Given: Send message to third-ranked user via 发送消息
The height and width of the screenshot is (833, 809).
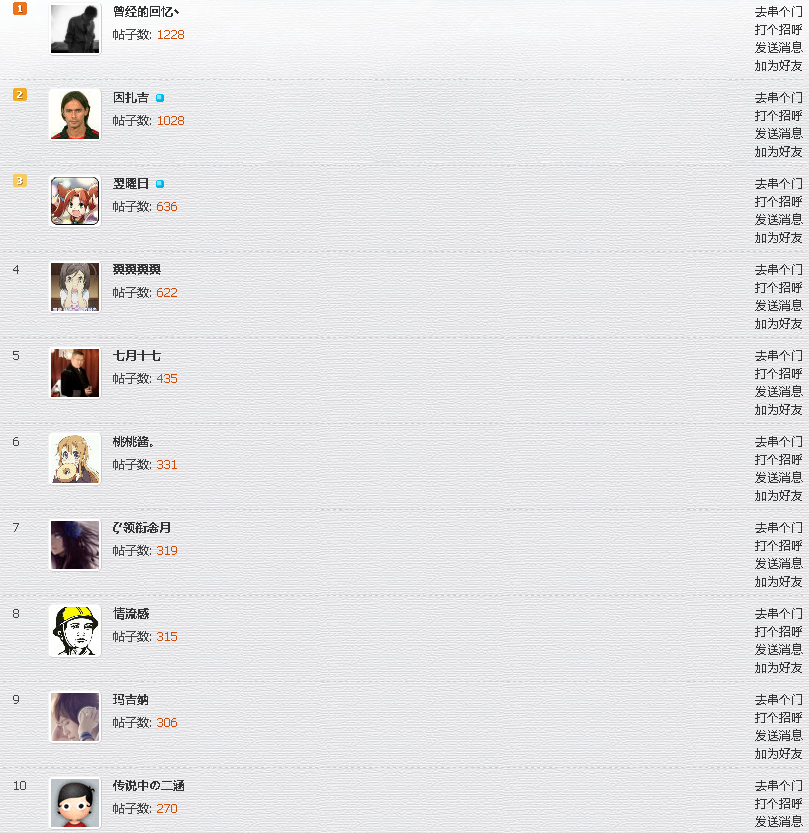Looking at the screenshot, I should (778, 219).
